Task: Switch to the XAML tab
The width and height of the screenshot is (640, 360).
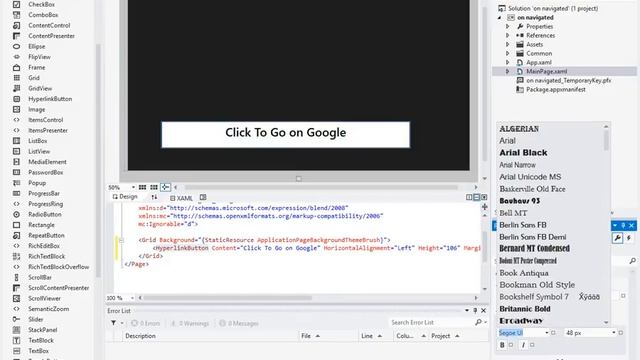Action: (181, 198)
